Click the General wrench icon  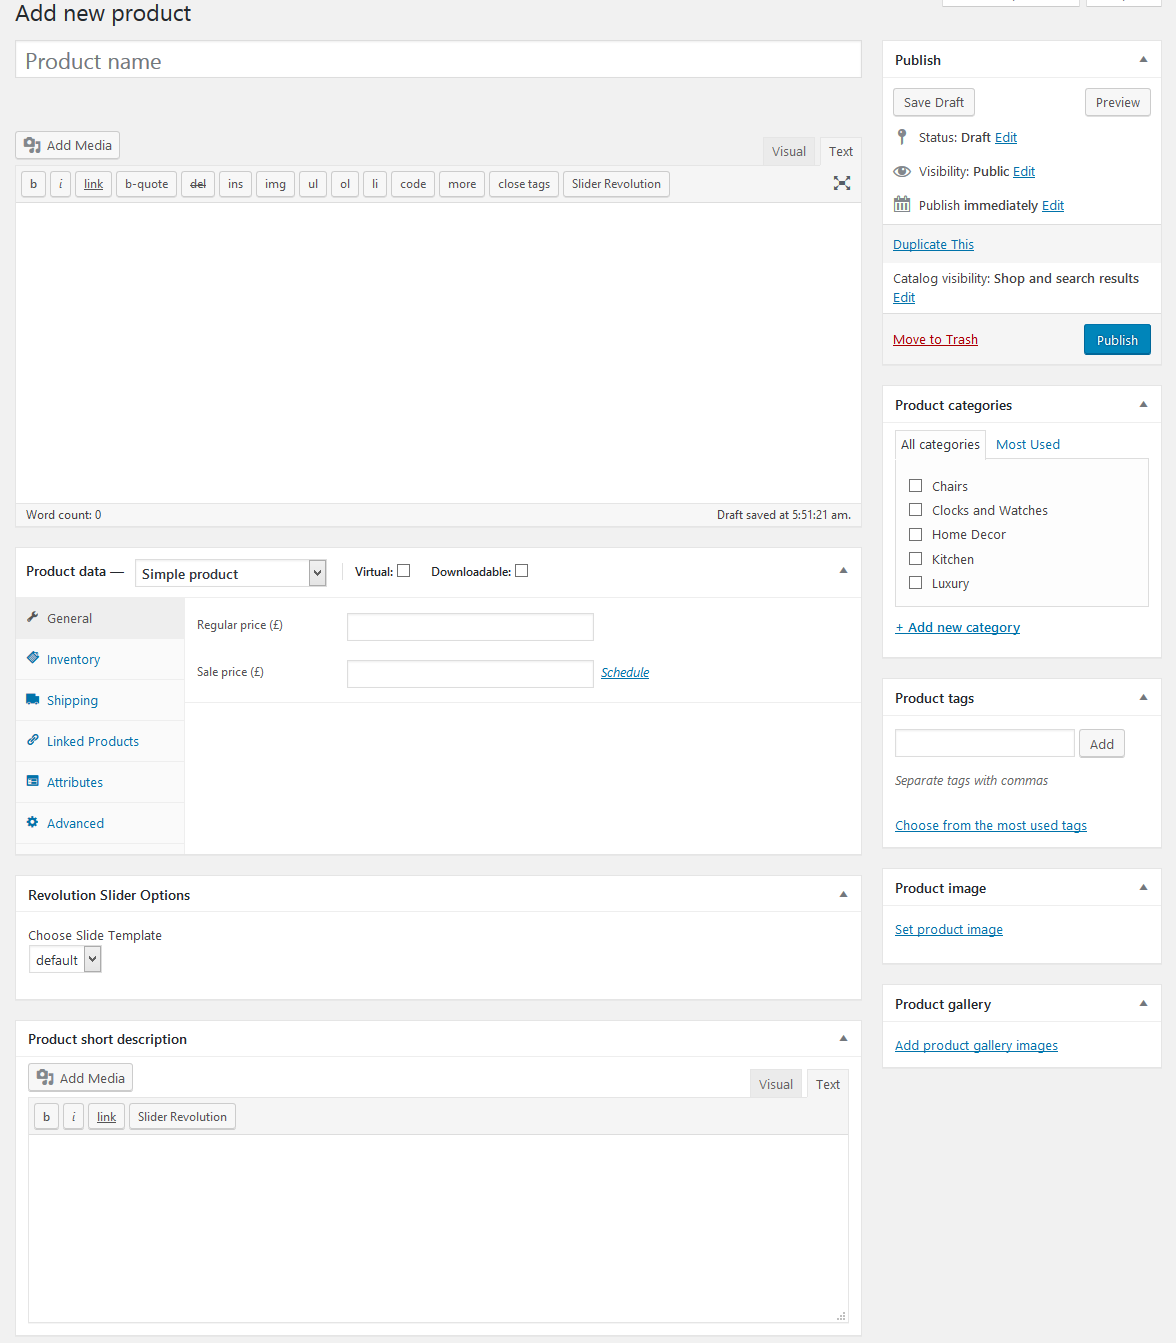click(x=33, y=618)
